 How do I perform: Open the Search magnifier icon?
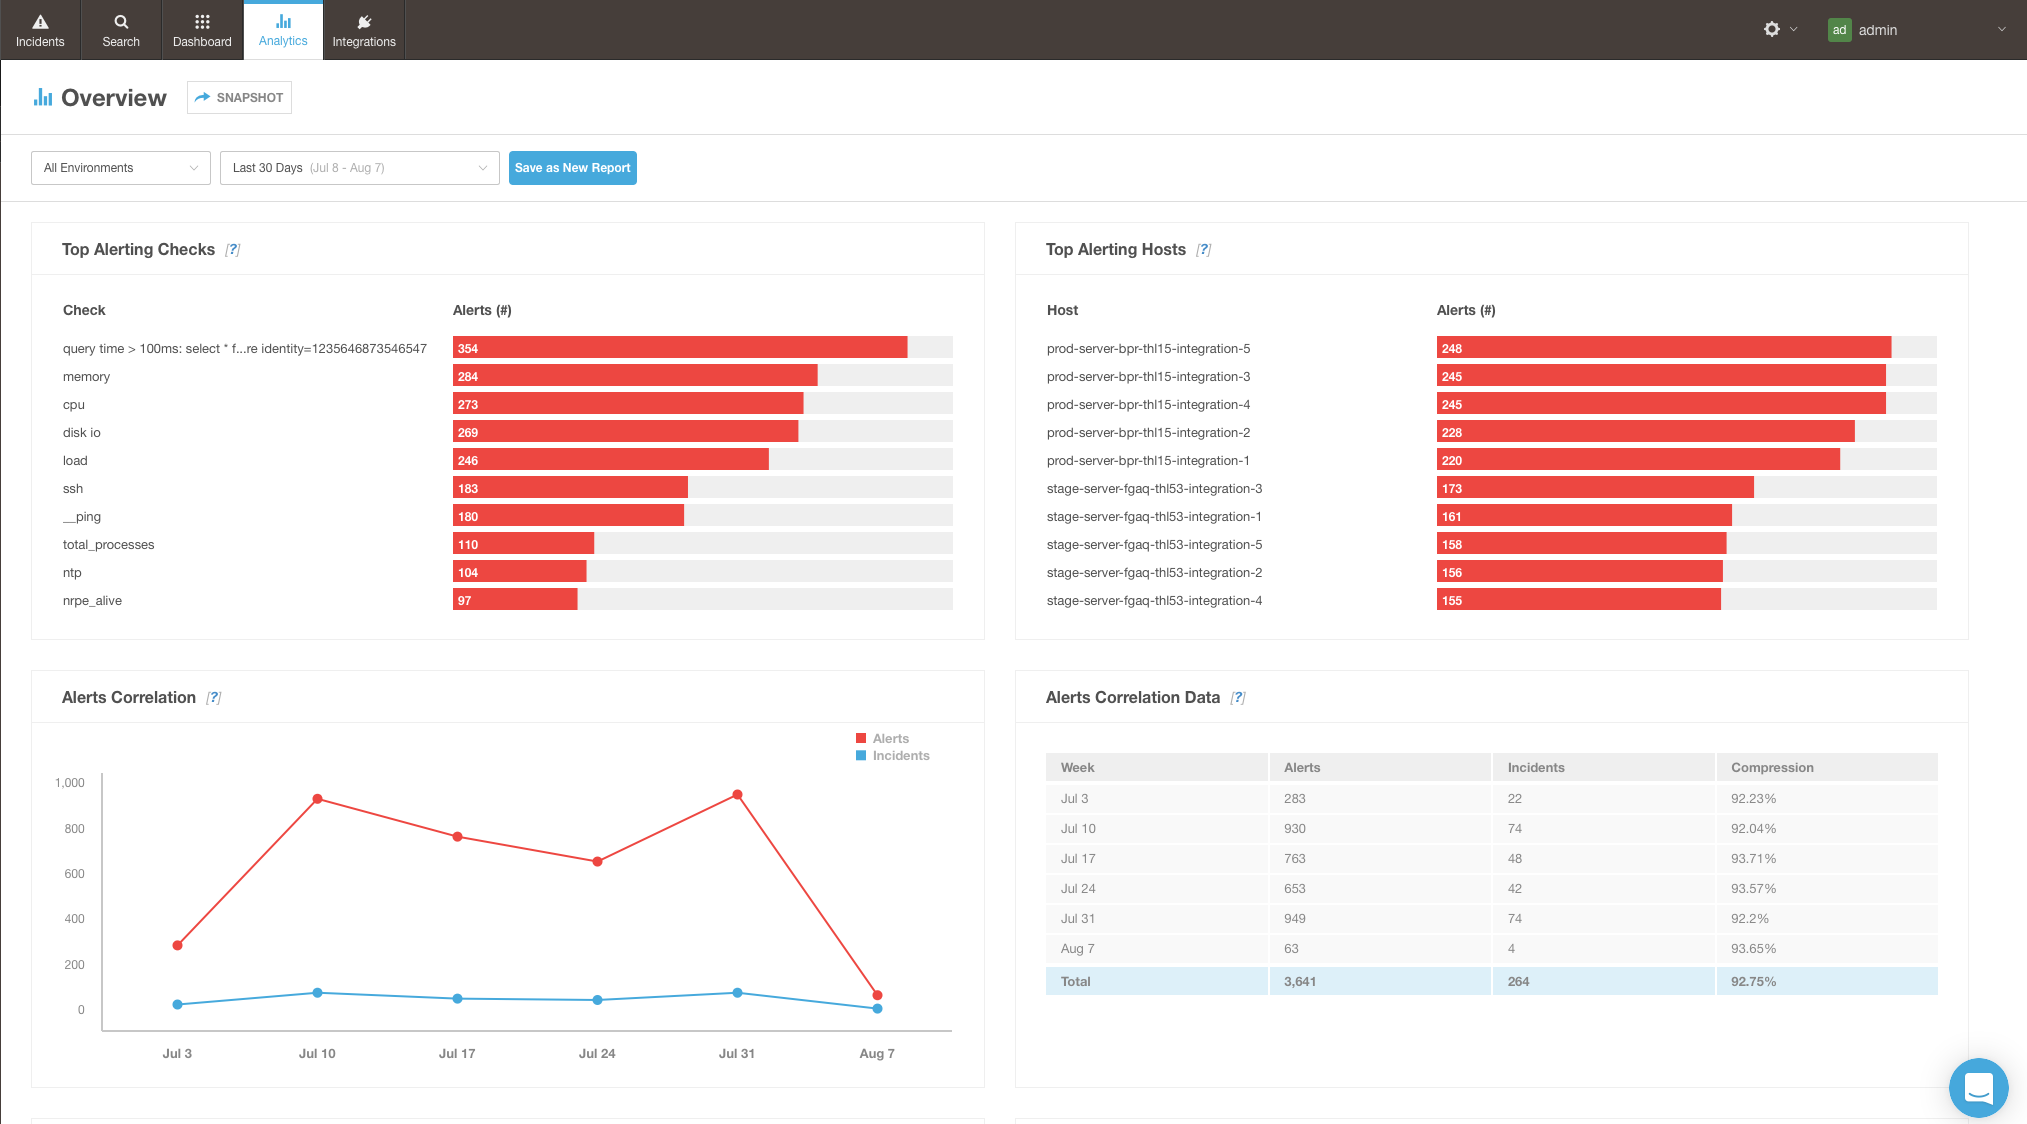(121, 22)
